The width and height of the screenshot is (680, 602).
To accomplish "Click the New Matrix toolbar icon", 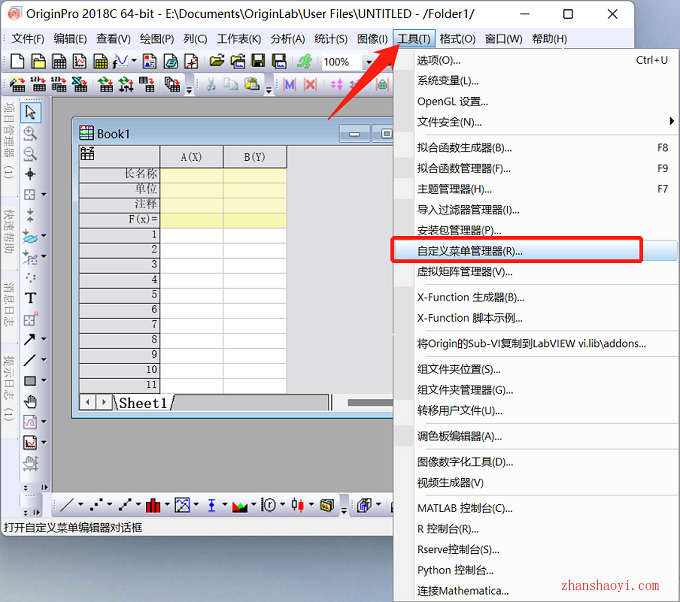I will [101, 61].
